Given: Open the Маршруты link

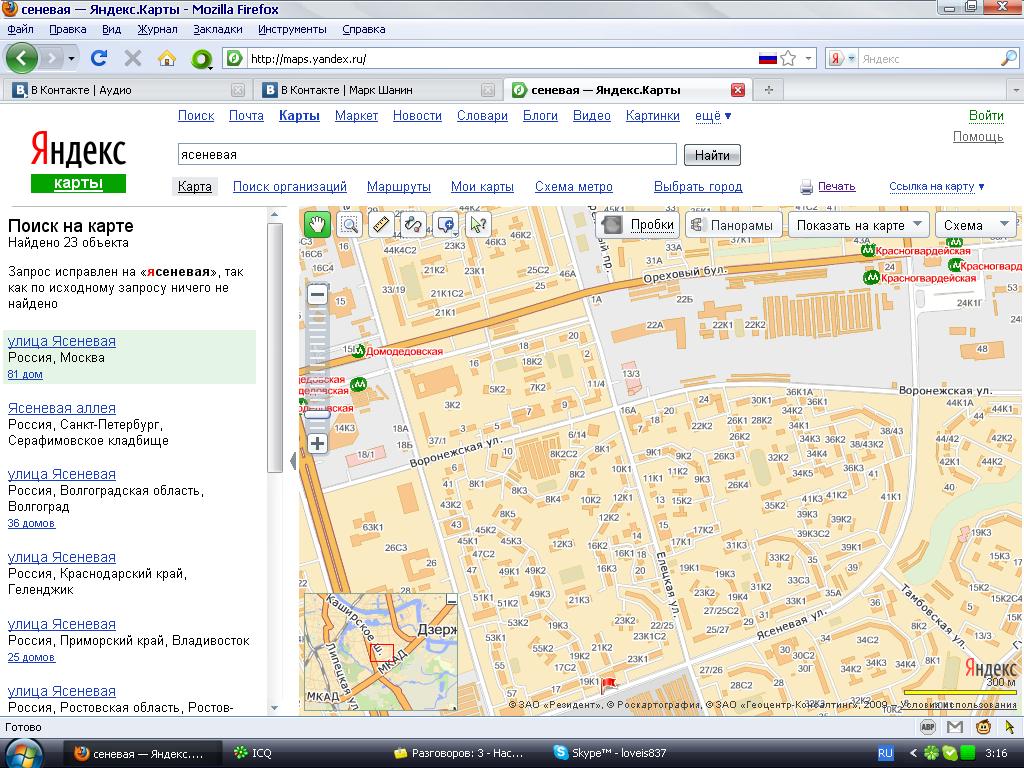Looking at the screenshot, I should point(398,186).
